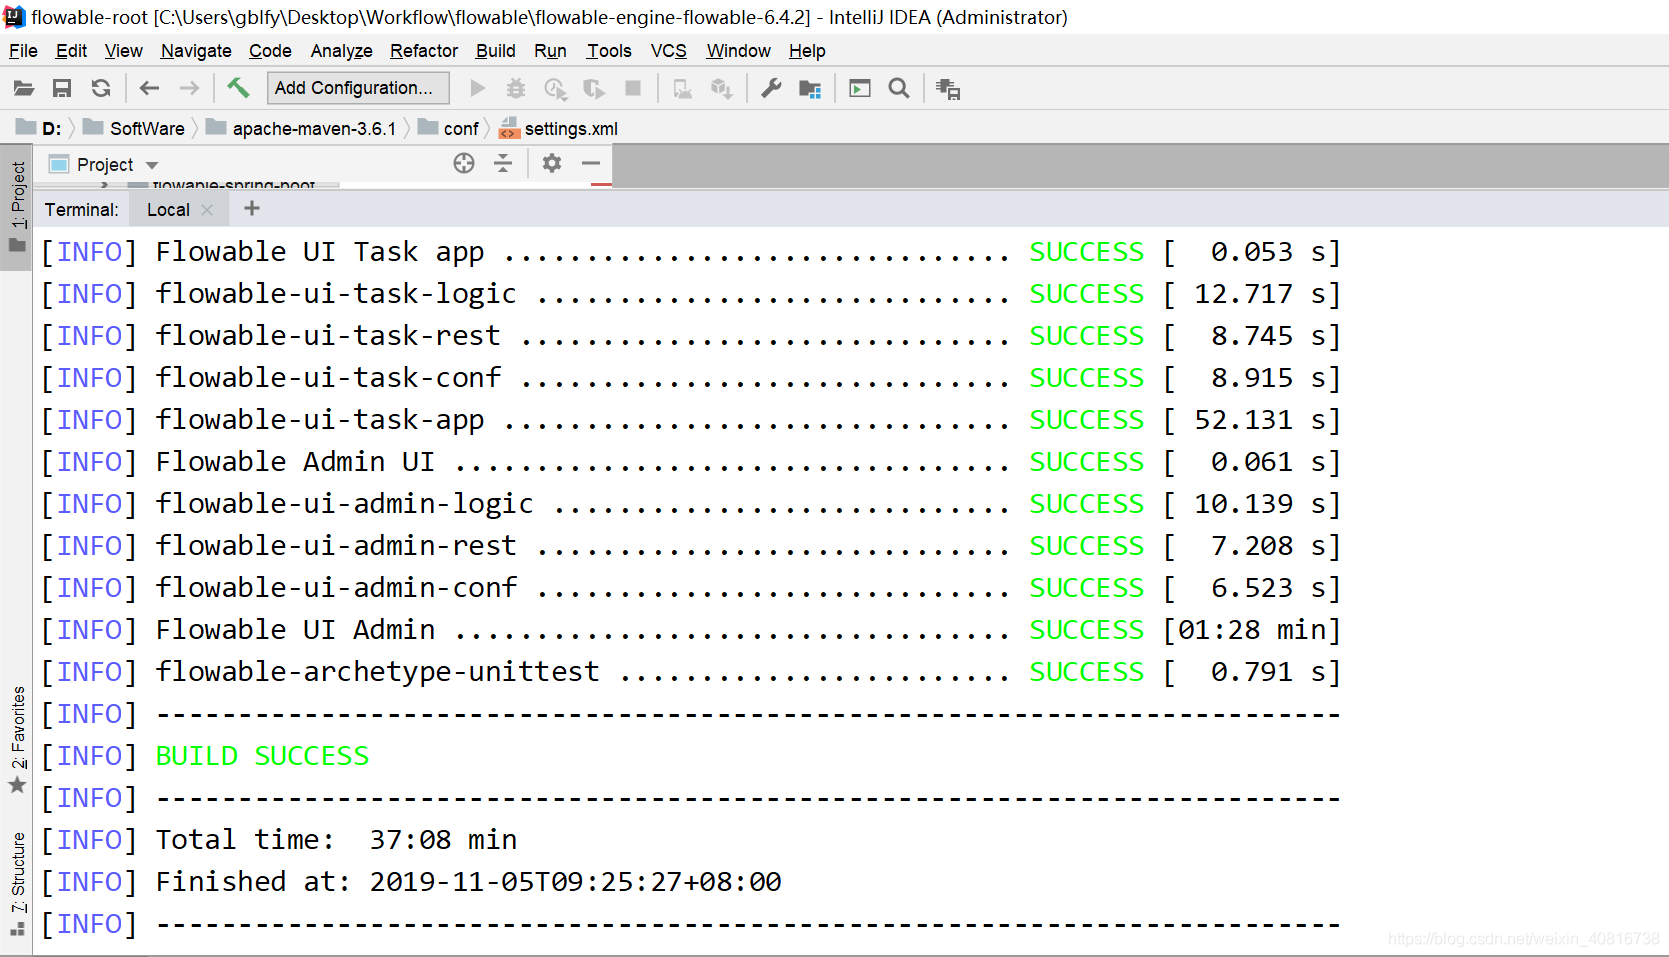
Task: Click the Total time 37:08 min line
Action: click(336, 840)
